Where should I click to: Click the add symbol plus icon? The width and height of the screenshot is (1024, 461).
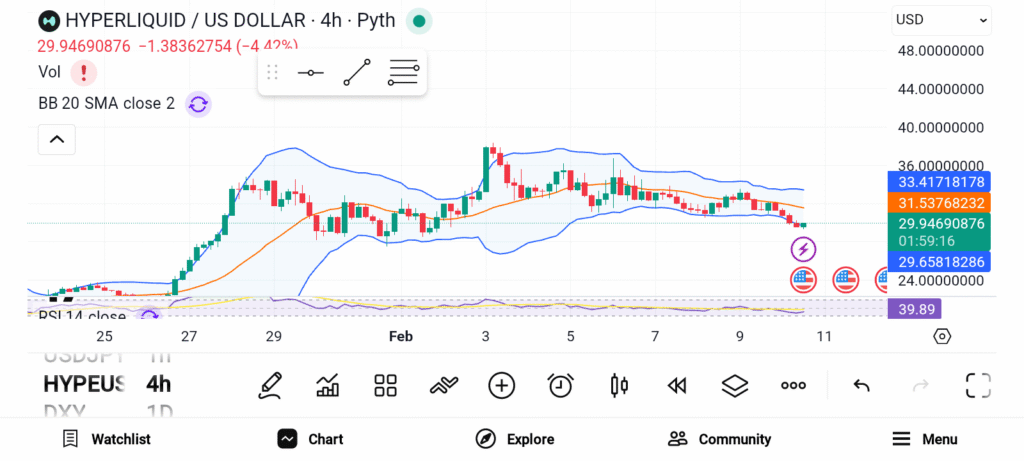(x=501, y=386)
